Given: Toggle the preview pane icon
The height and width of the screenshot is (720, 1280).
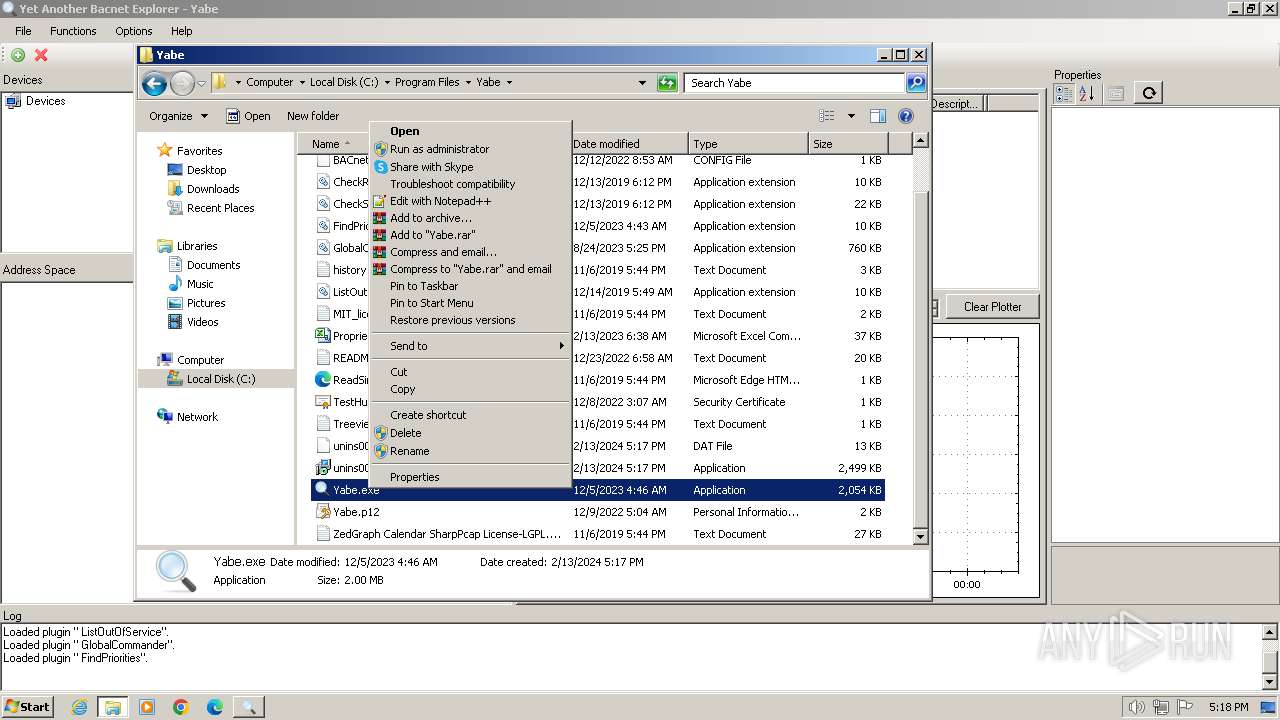Looking at the screenshot, I should pos(878,116).
